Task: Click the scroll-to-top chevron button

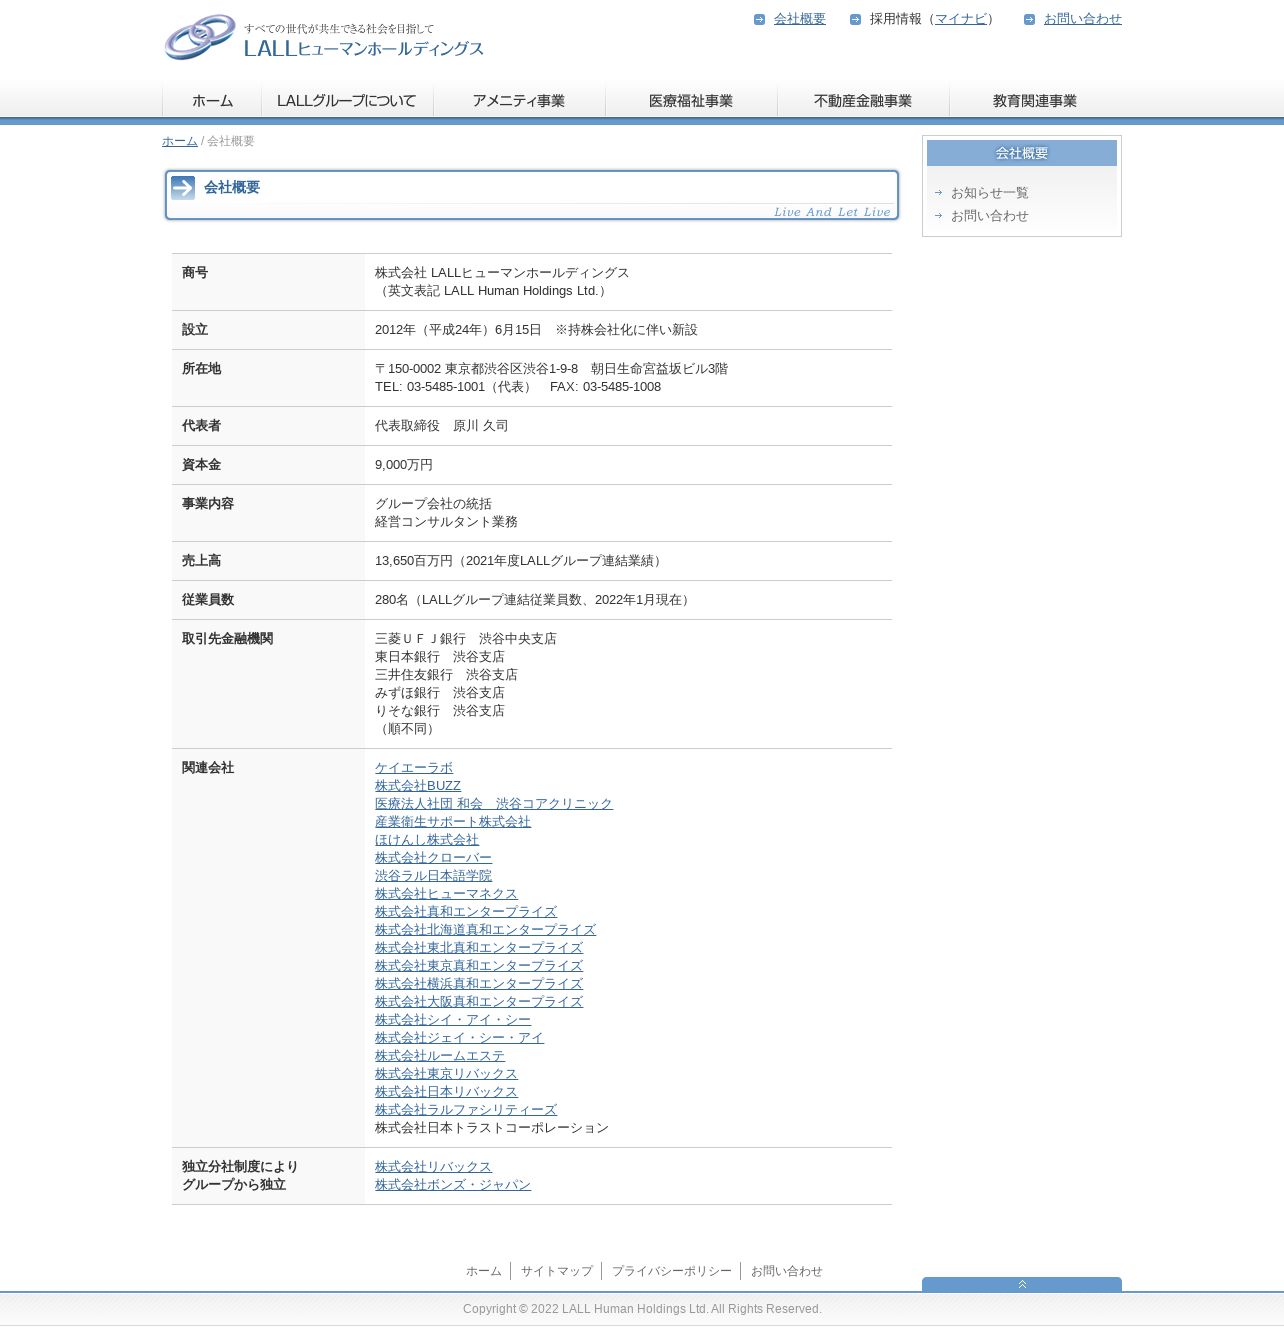Action: 1022,1284
